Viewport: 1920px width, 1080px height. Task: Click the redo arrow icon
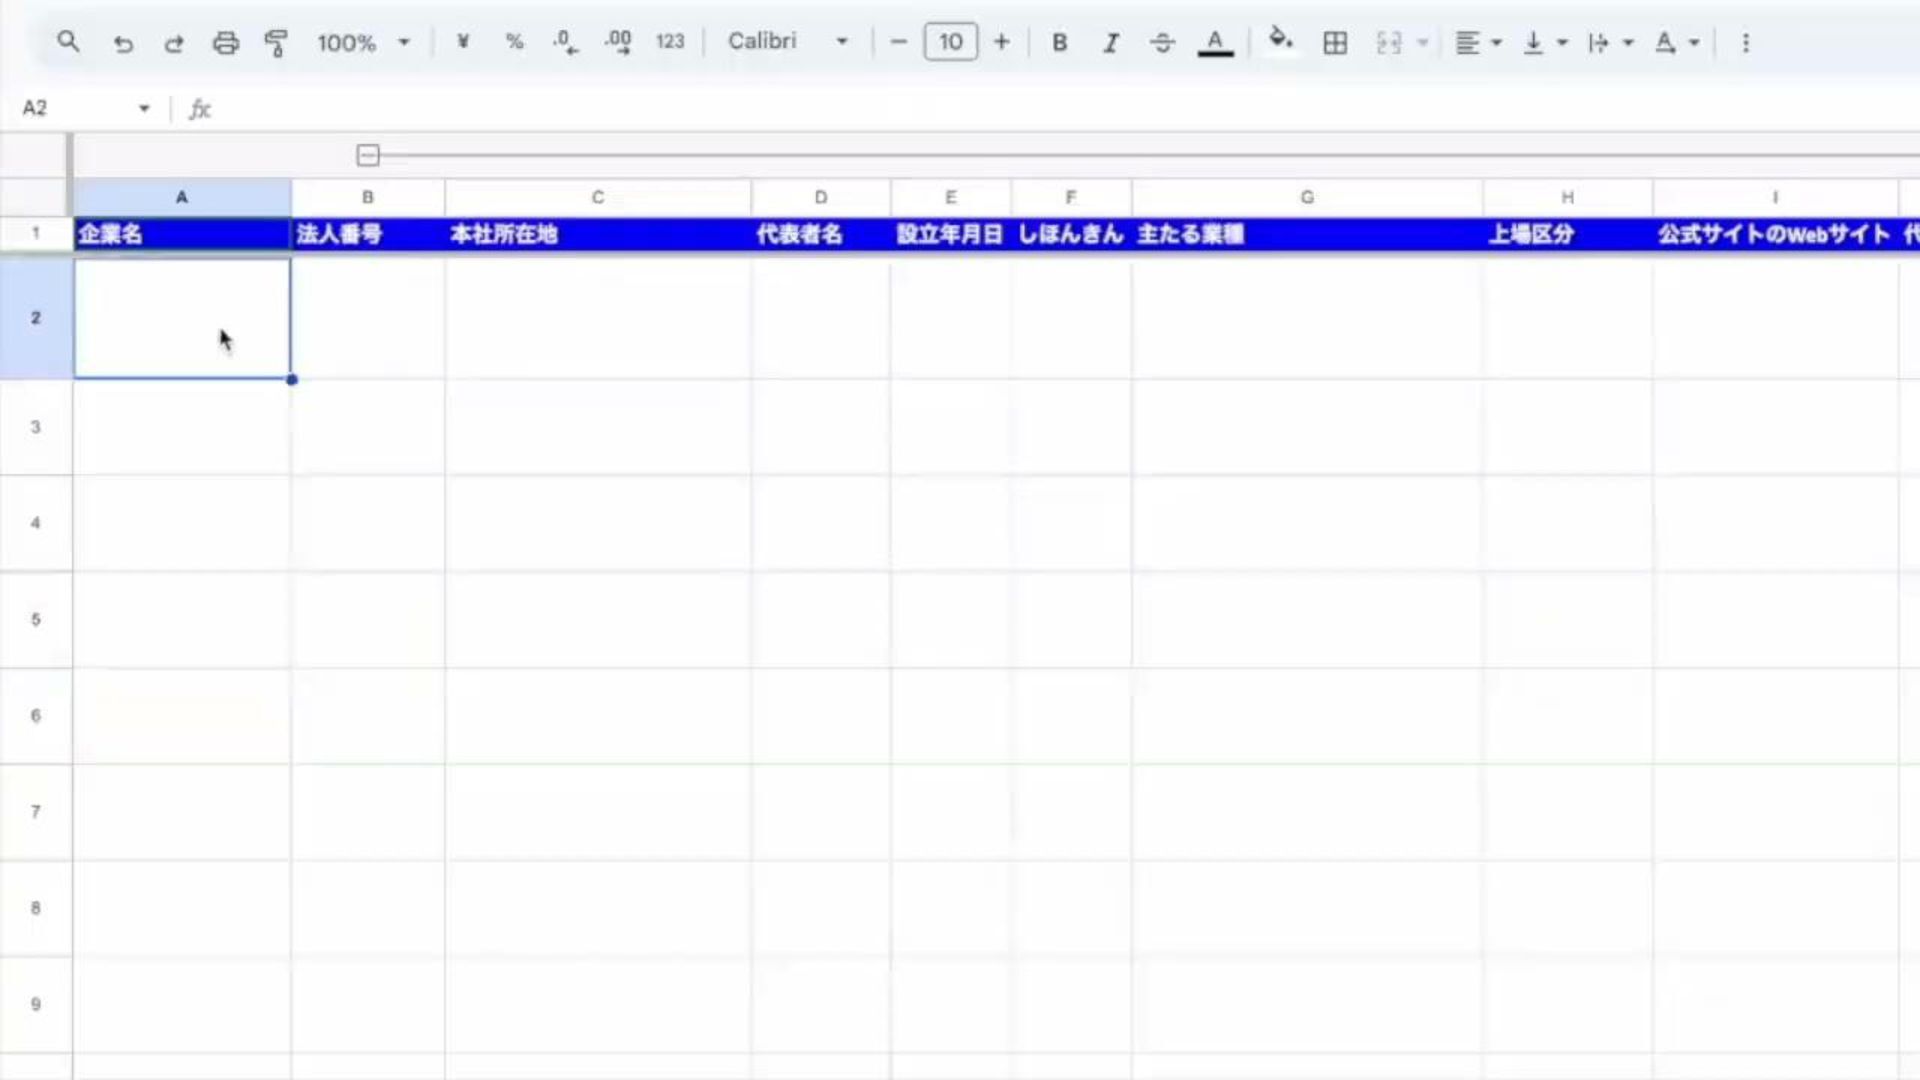[174, 43]
